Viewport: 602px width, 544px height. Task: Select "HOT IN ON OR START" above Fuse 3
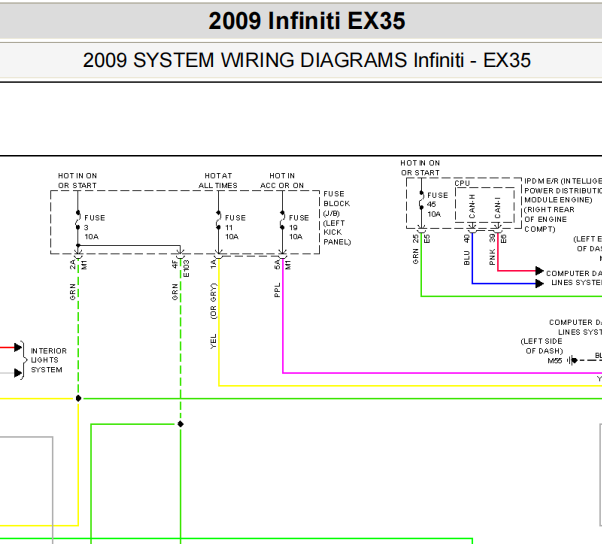click(77, 180)
